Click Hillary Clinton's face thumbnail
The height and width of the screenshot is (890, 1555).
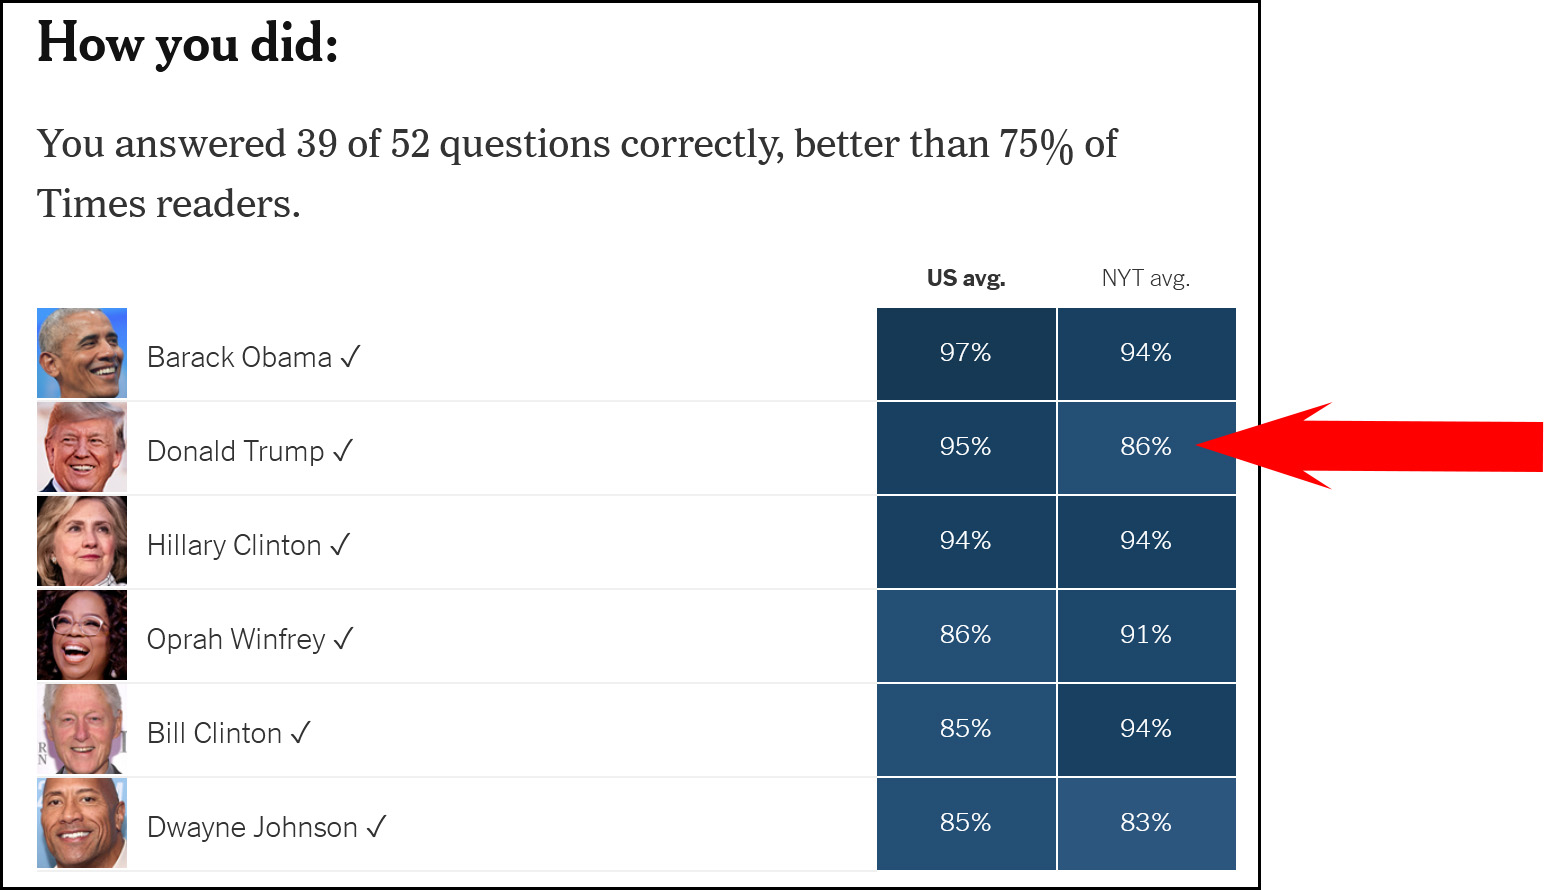tap(82, 541)
